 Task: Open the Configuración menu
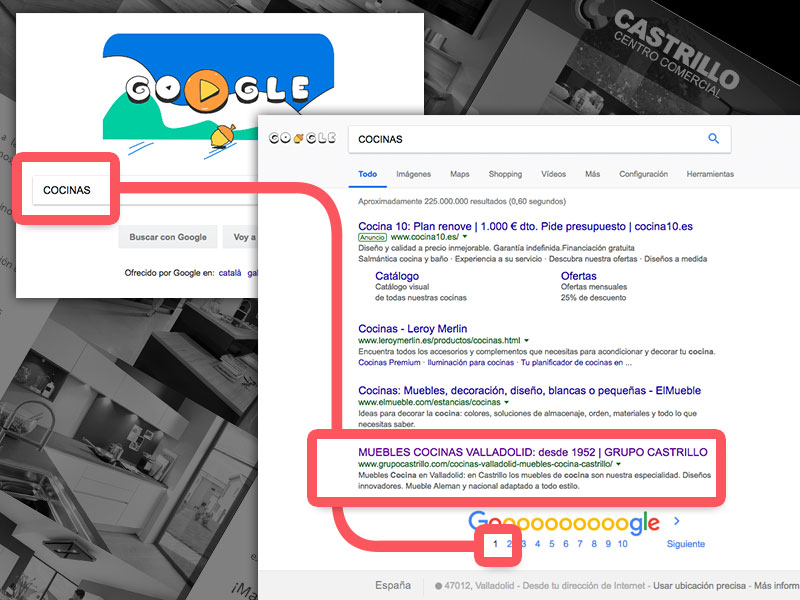(x=643, y=174)
